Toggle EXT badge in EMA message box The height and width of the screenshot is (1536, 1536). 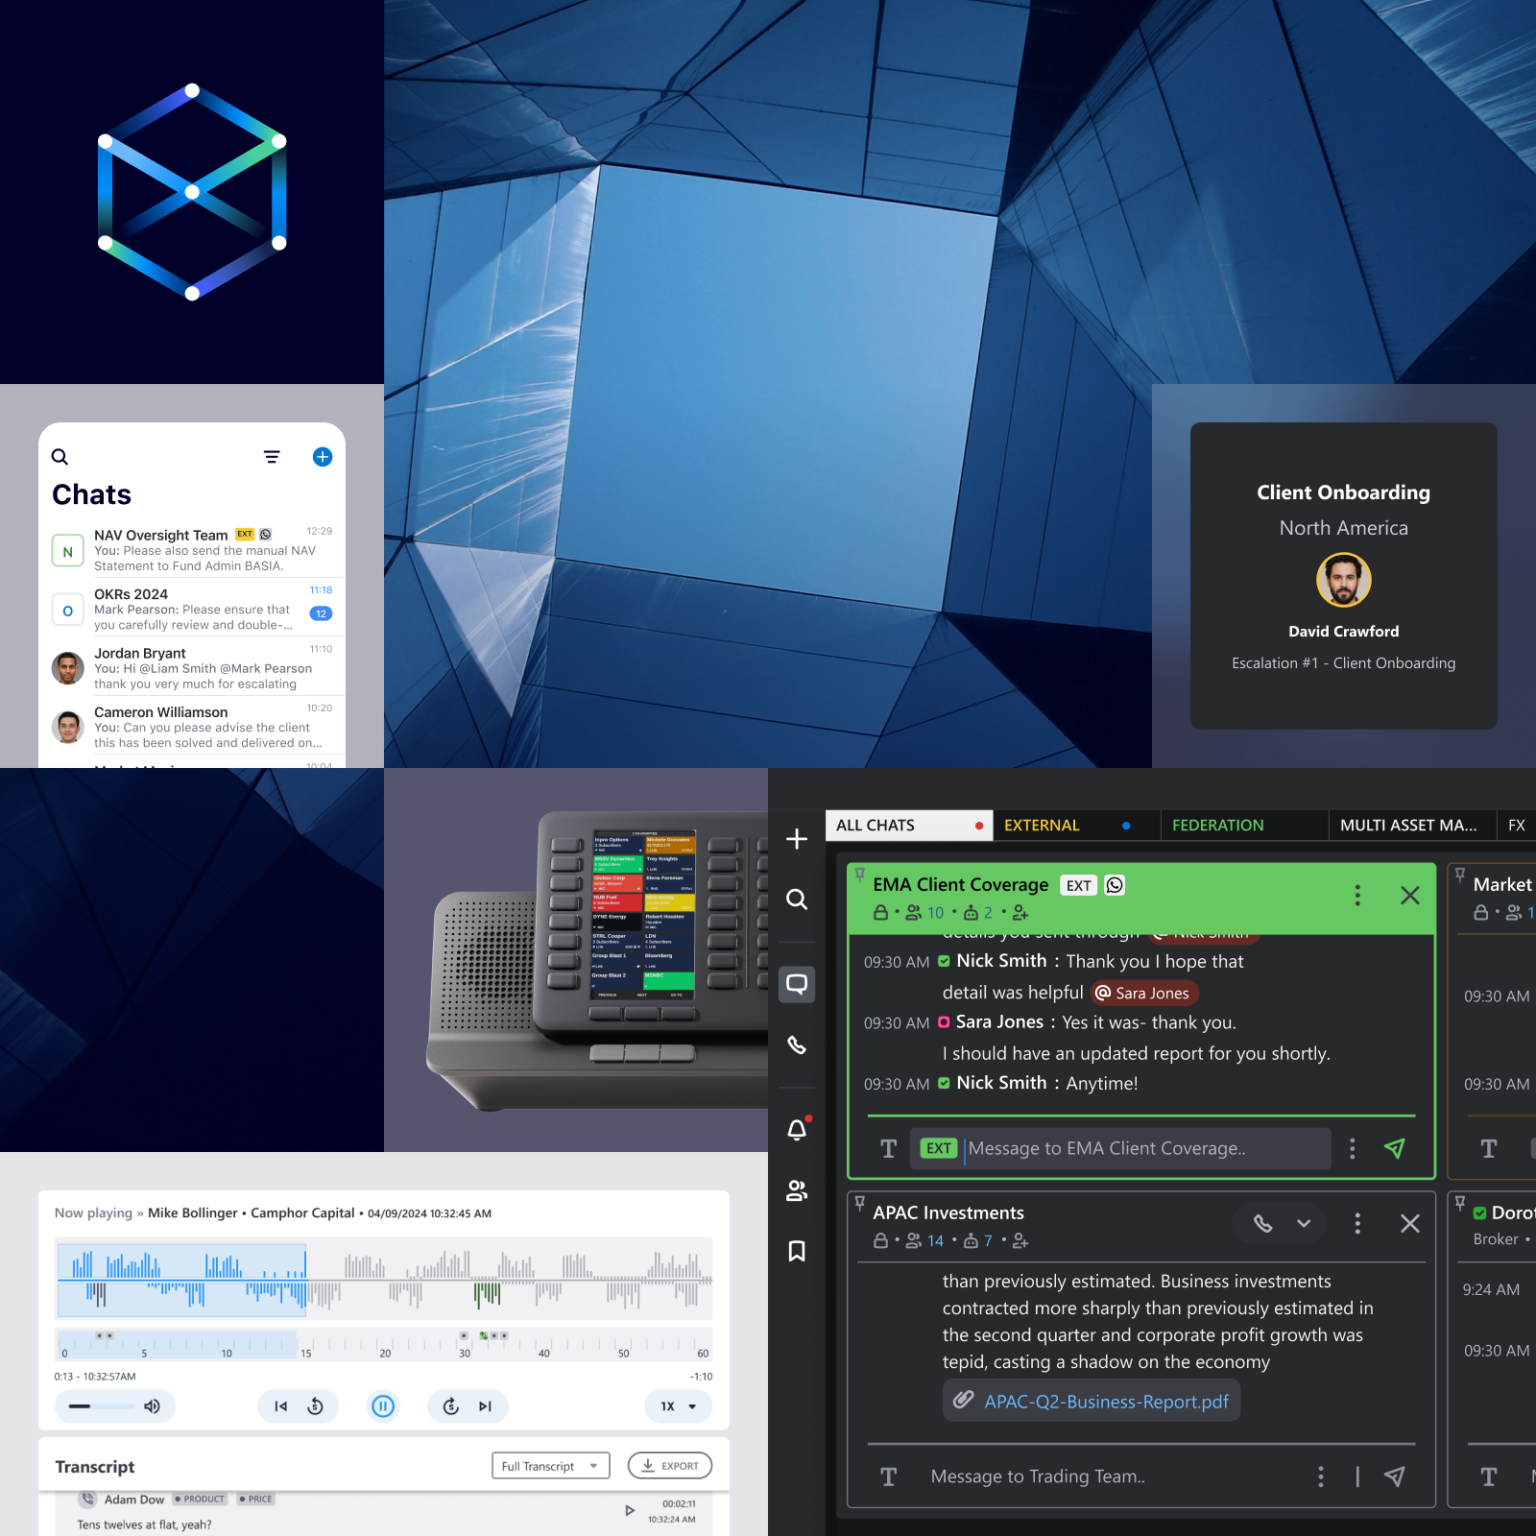(x=938, y=1148)
